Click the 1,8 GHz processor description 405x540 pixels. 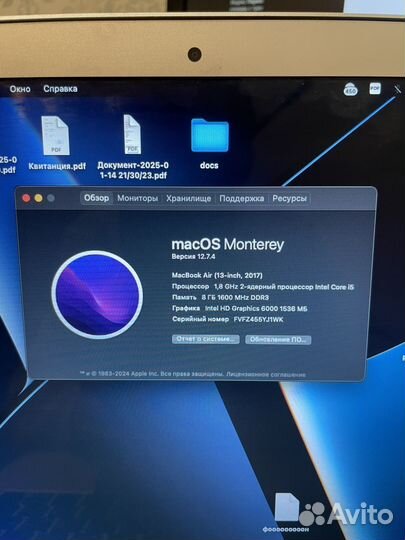pos(284,287)
